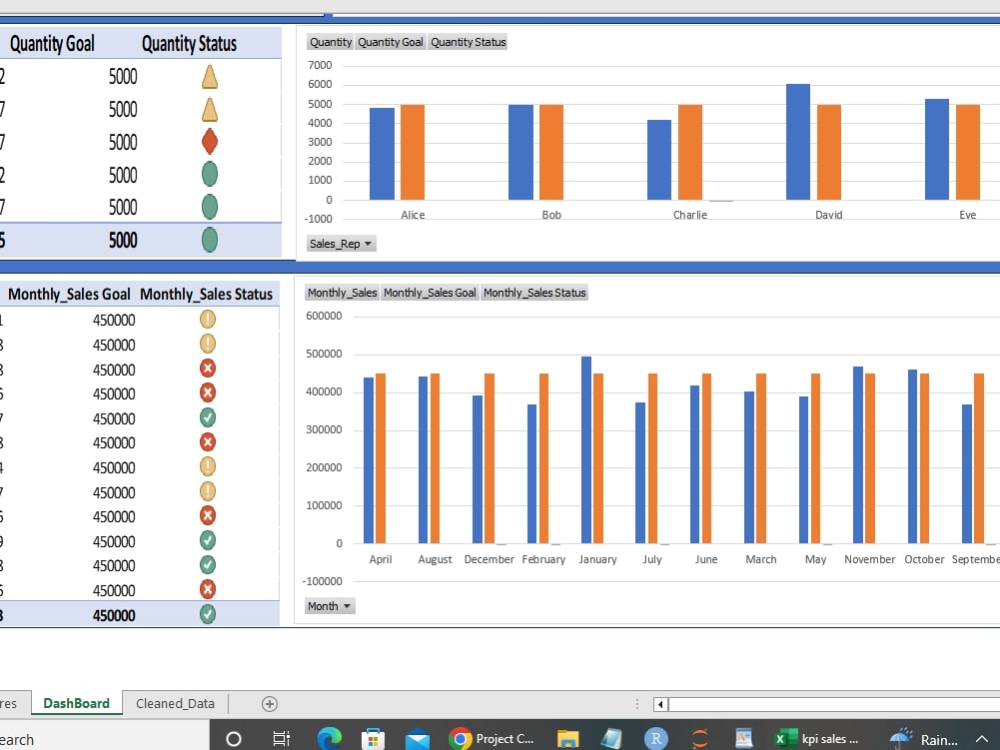The height and width of the screenshot is (750, 1000).
Task: Open File Explorer from taskbar
Action: (x=567, y=739)
